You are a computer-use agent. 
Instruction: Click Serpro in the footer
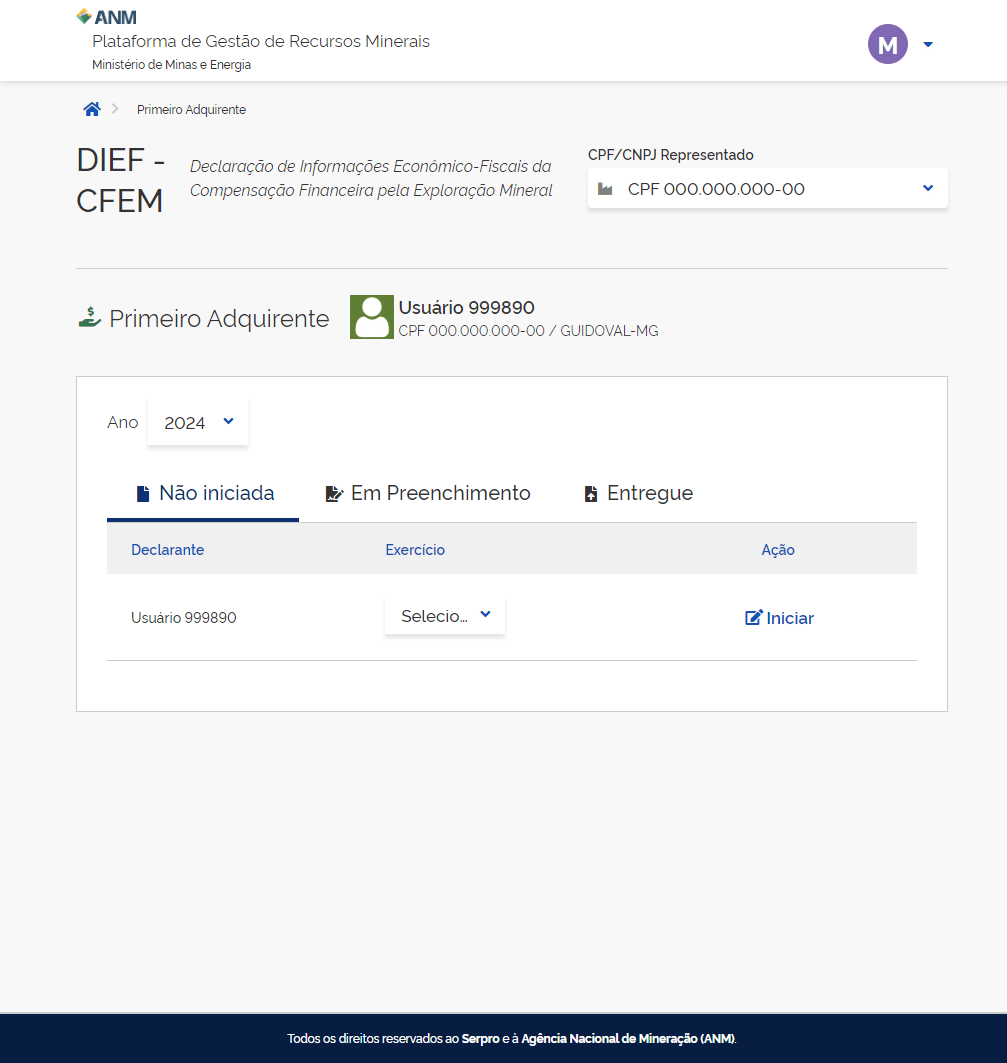479,1039
